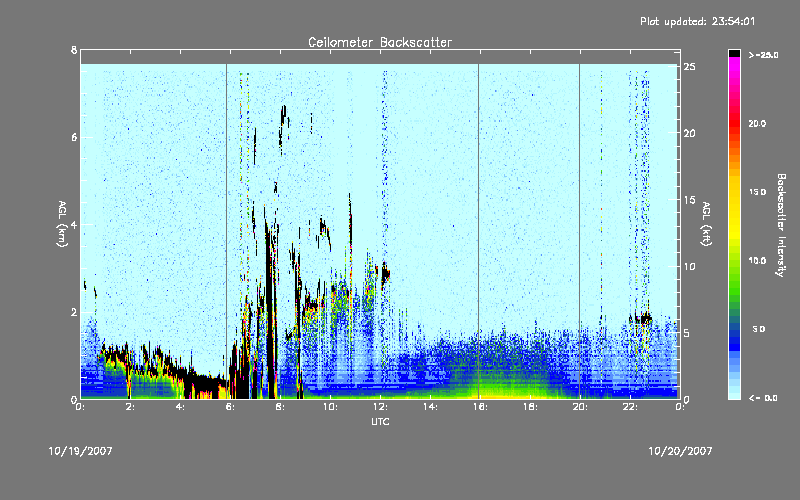Screen dimensions: 800x500
Task: Click the 6: hour tick label
Action: click(x=230, y=407)
